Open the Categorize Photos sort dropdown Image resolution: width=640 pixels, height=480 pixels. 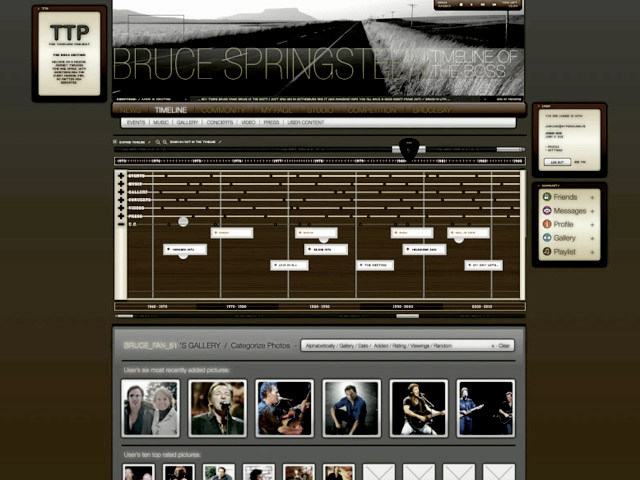coord(407,346)
